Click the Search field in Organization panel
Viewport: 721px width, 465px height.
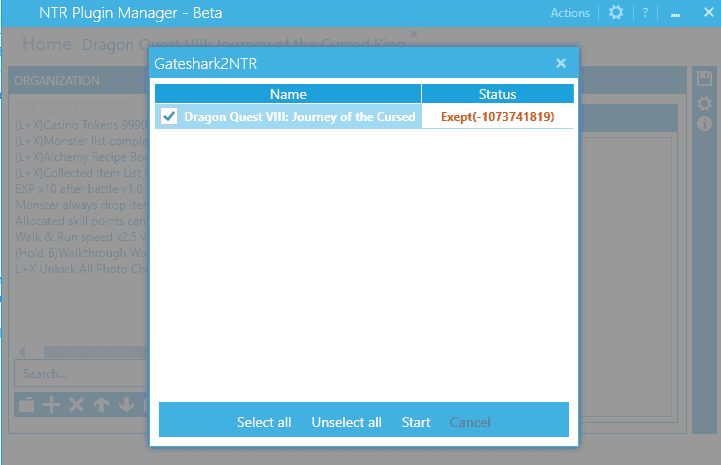click(82, 373)
